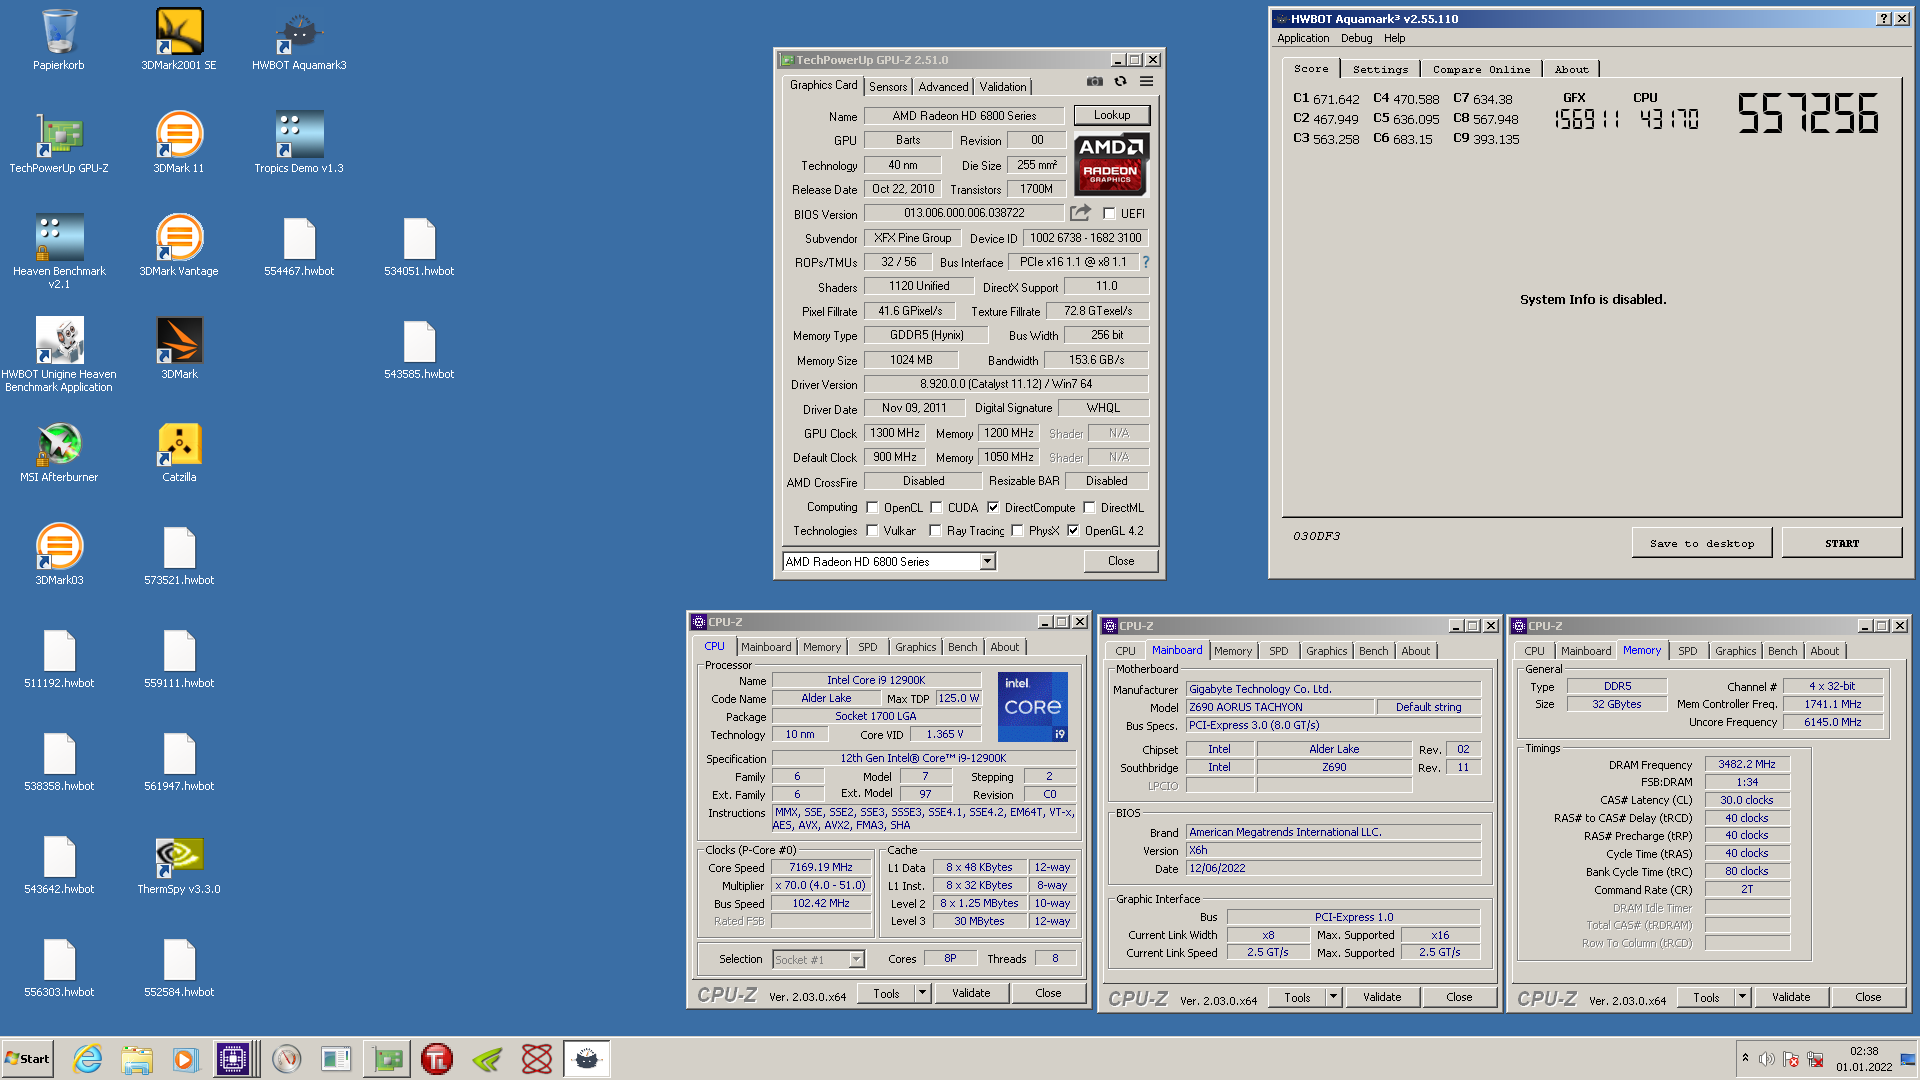This screenshot has height=1080, width=1920.
Task: Open the MSI Afterburner shortcut
Action: (59, 452)
